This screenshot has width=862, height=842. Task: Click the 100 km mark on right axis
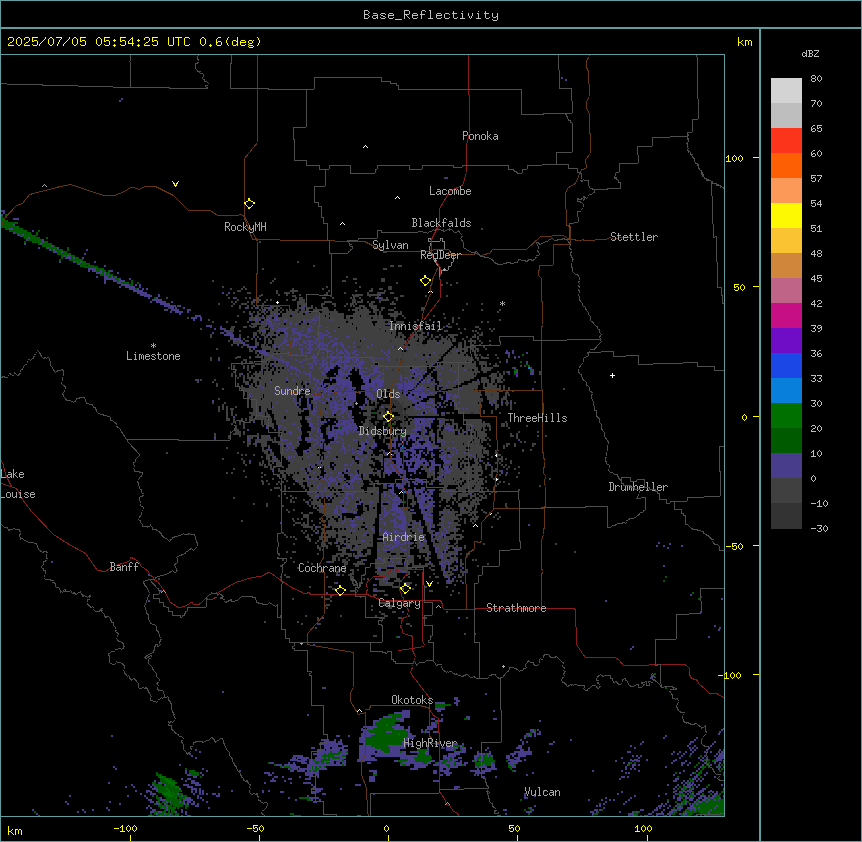pos(734,158)
